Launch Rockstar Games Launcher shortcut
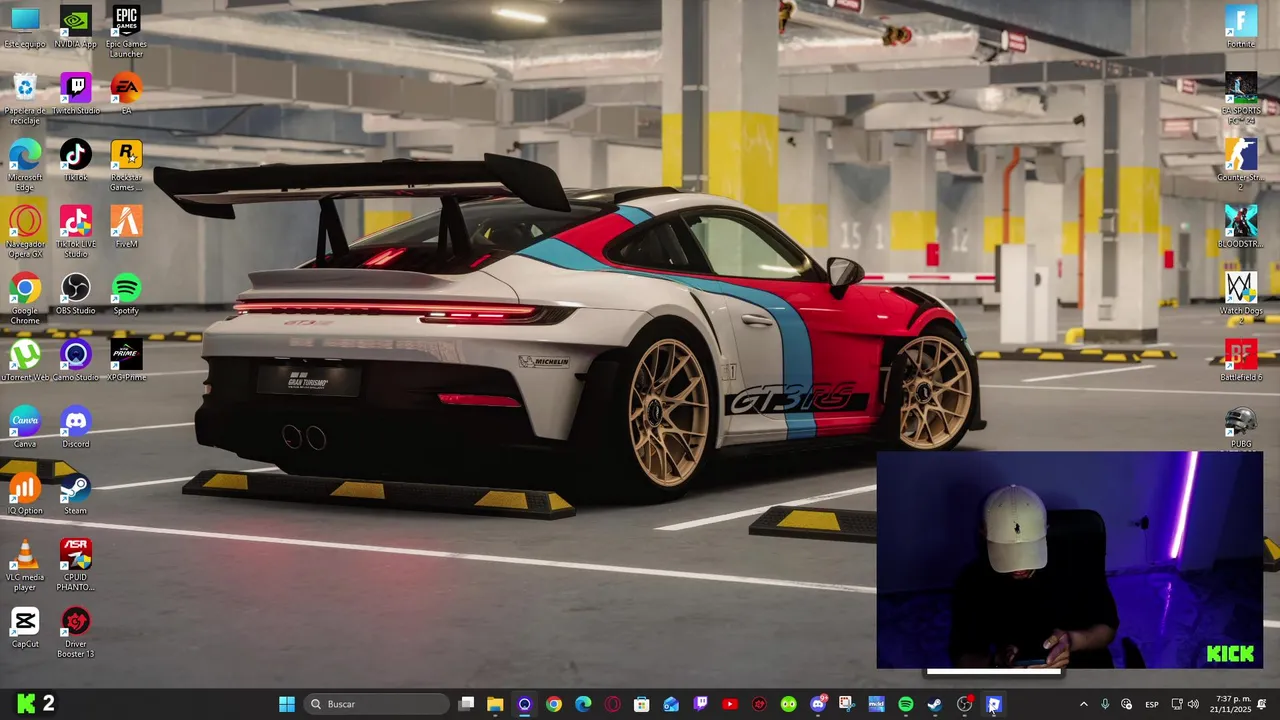The width and height of the screenshot is (1280, 720). [x=126, y=165]
